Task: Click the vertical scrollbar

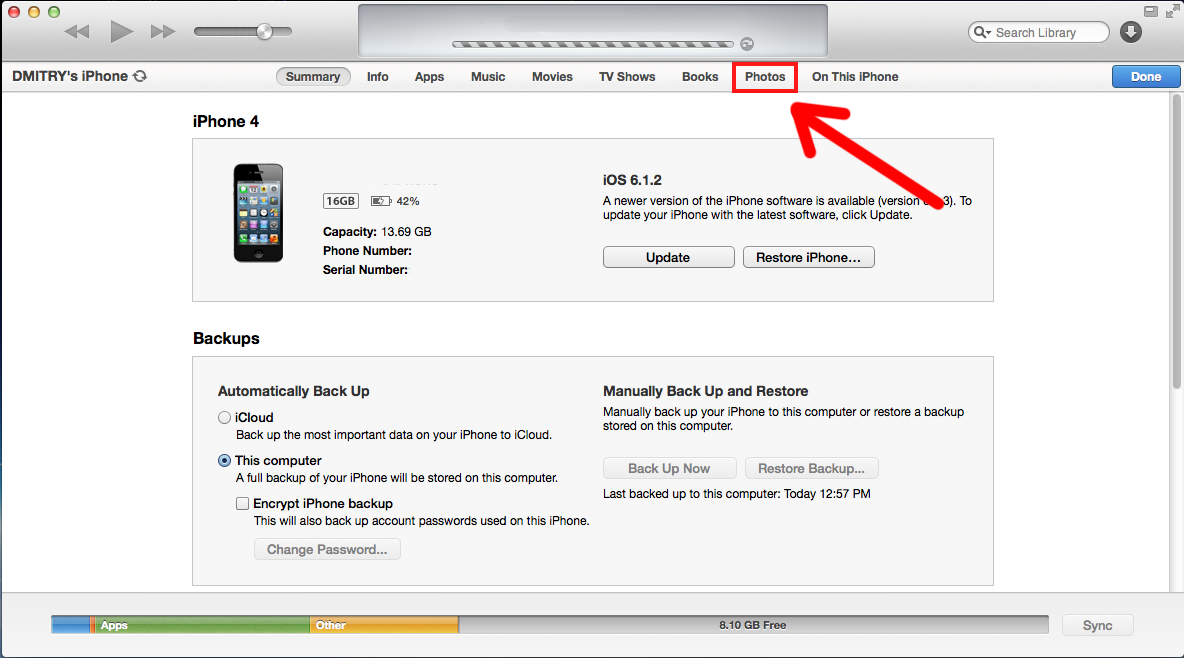Action: pyautogui.click(x=1176, y=242)
